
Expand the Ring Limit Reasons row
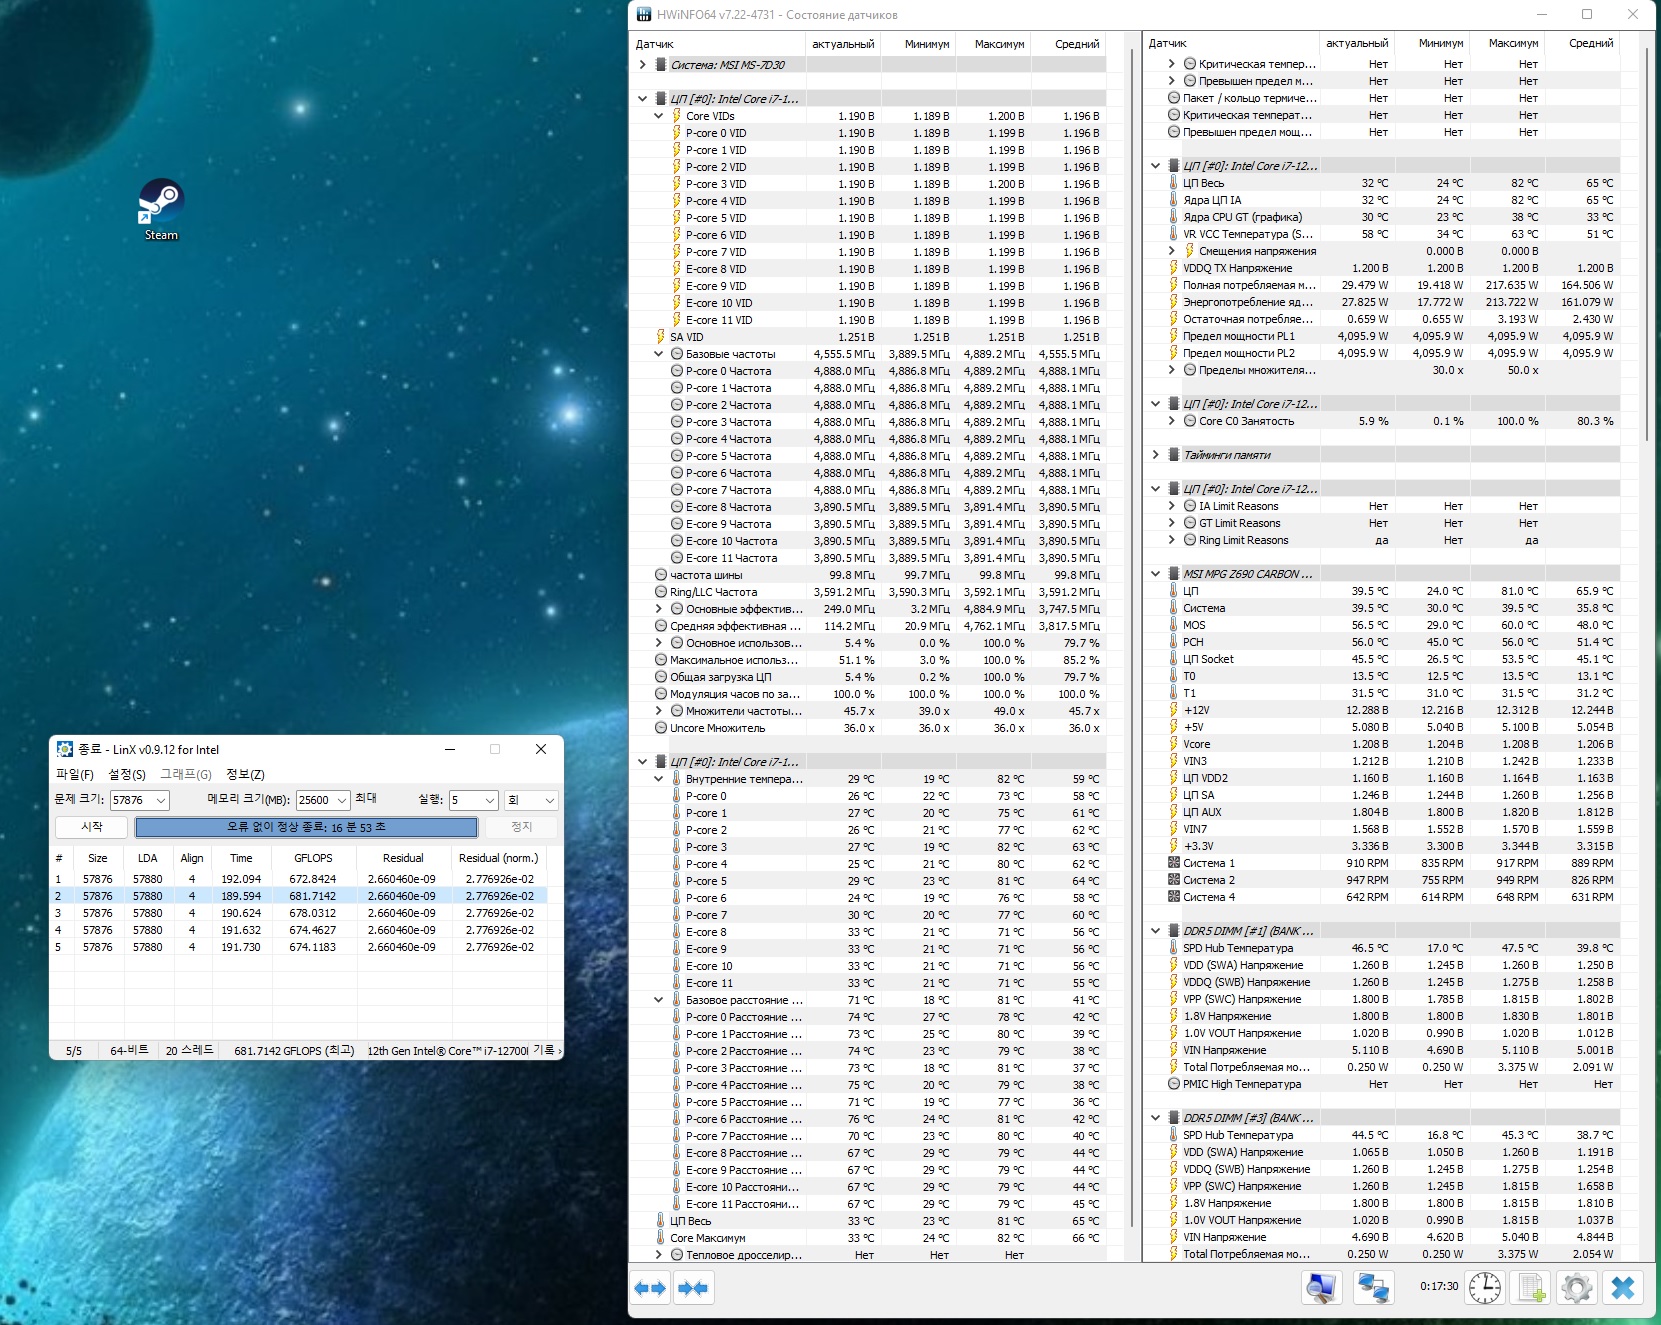pos(1172,540)
